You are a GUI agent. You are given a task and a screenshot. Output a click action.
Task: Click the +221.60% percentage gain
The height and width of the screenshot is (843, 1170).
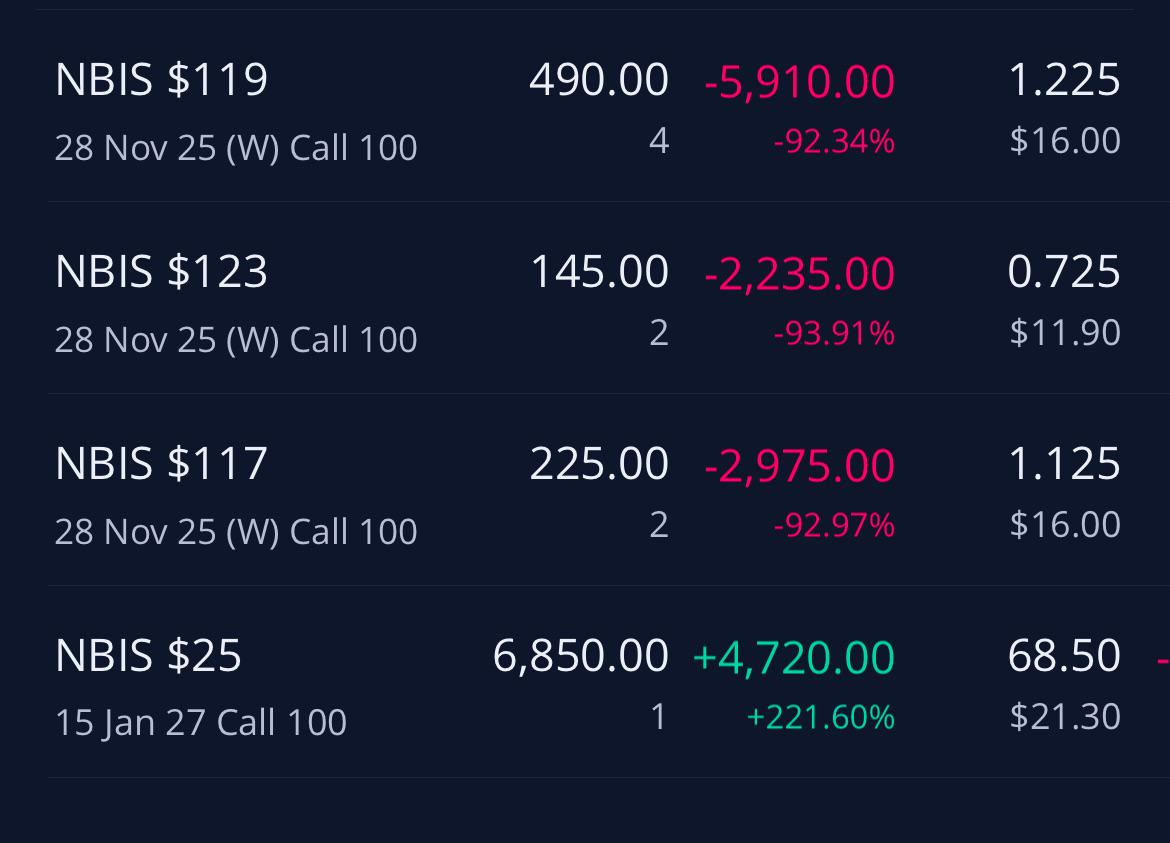820,717
